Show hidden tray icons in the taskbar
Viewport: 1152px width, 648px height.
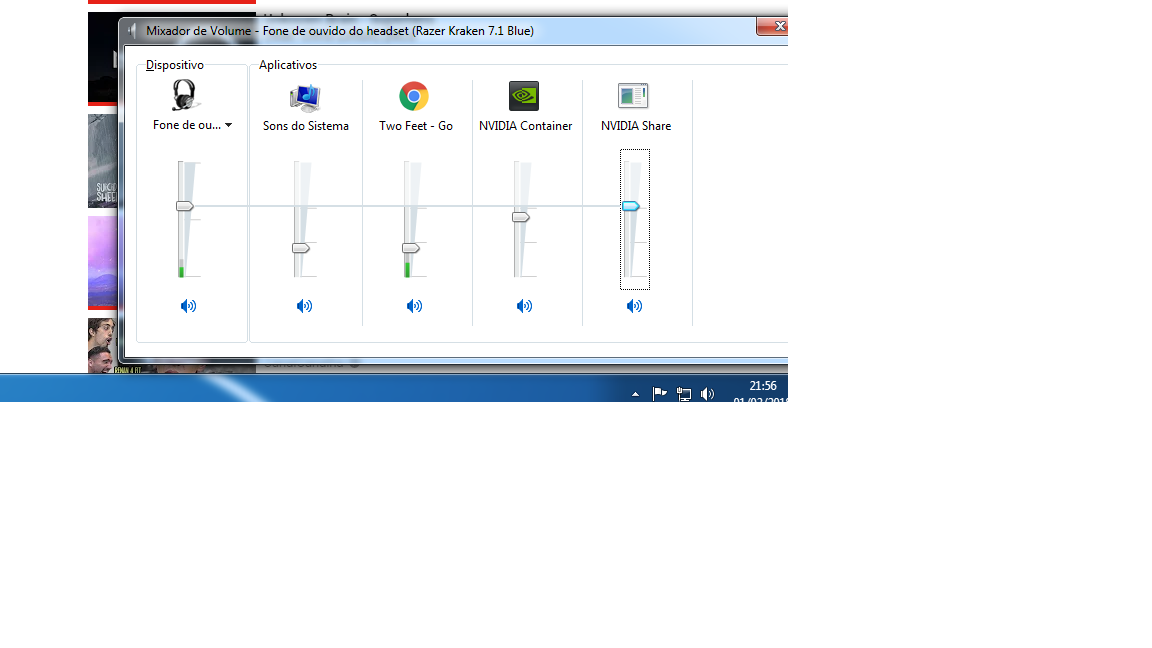pos(636,395)
